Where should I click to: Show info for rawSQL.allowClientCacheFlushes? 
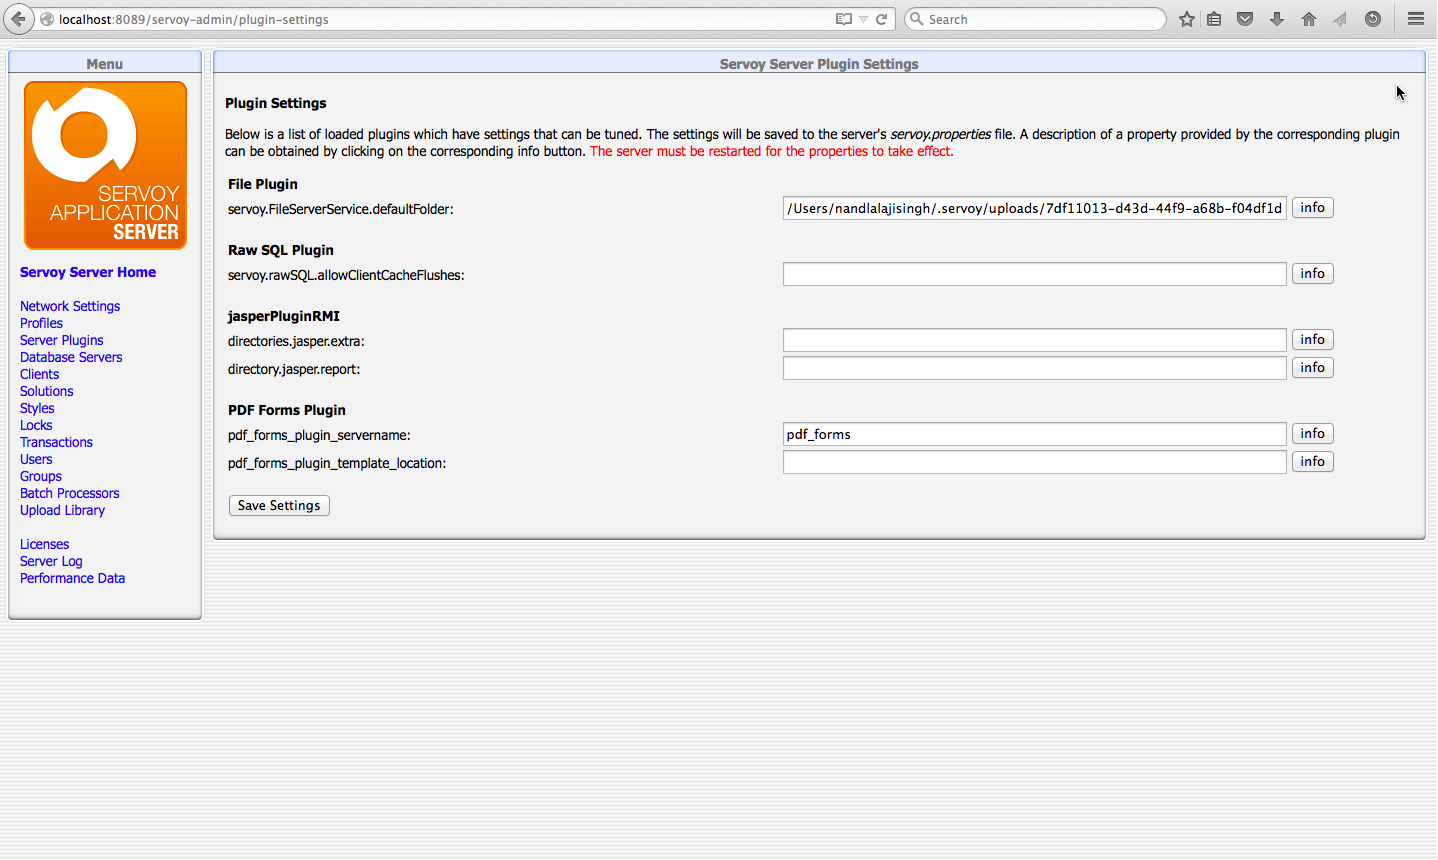[x=1313, y=274]
